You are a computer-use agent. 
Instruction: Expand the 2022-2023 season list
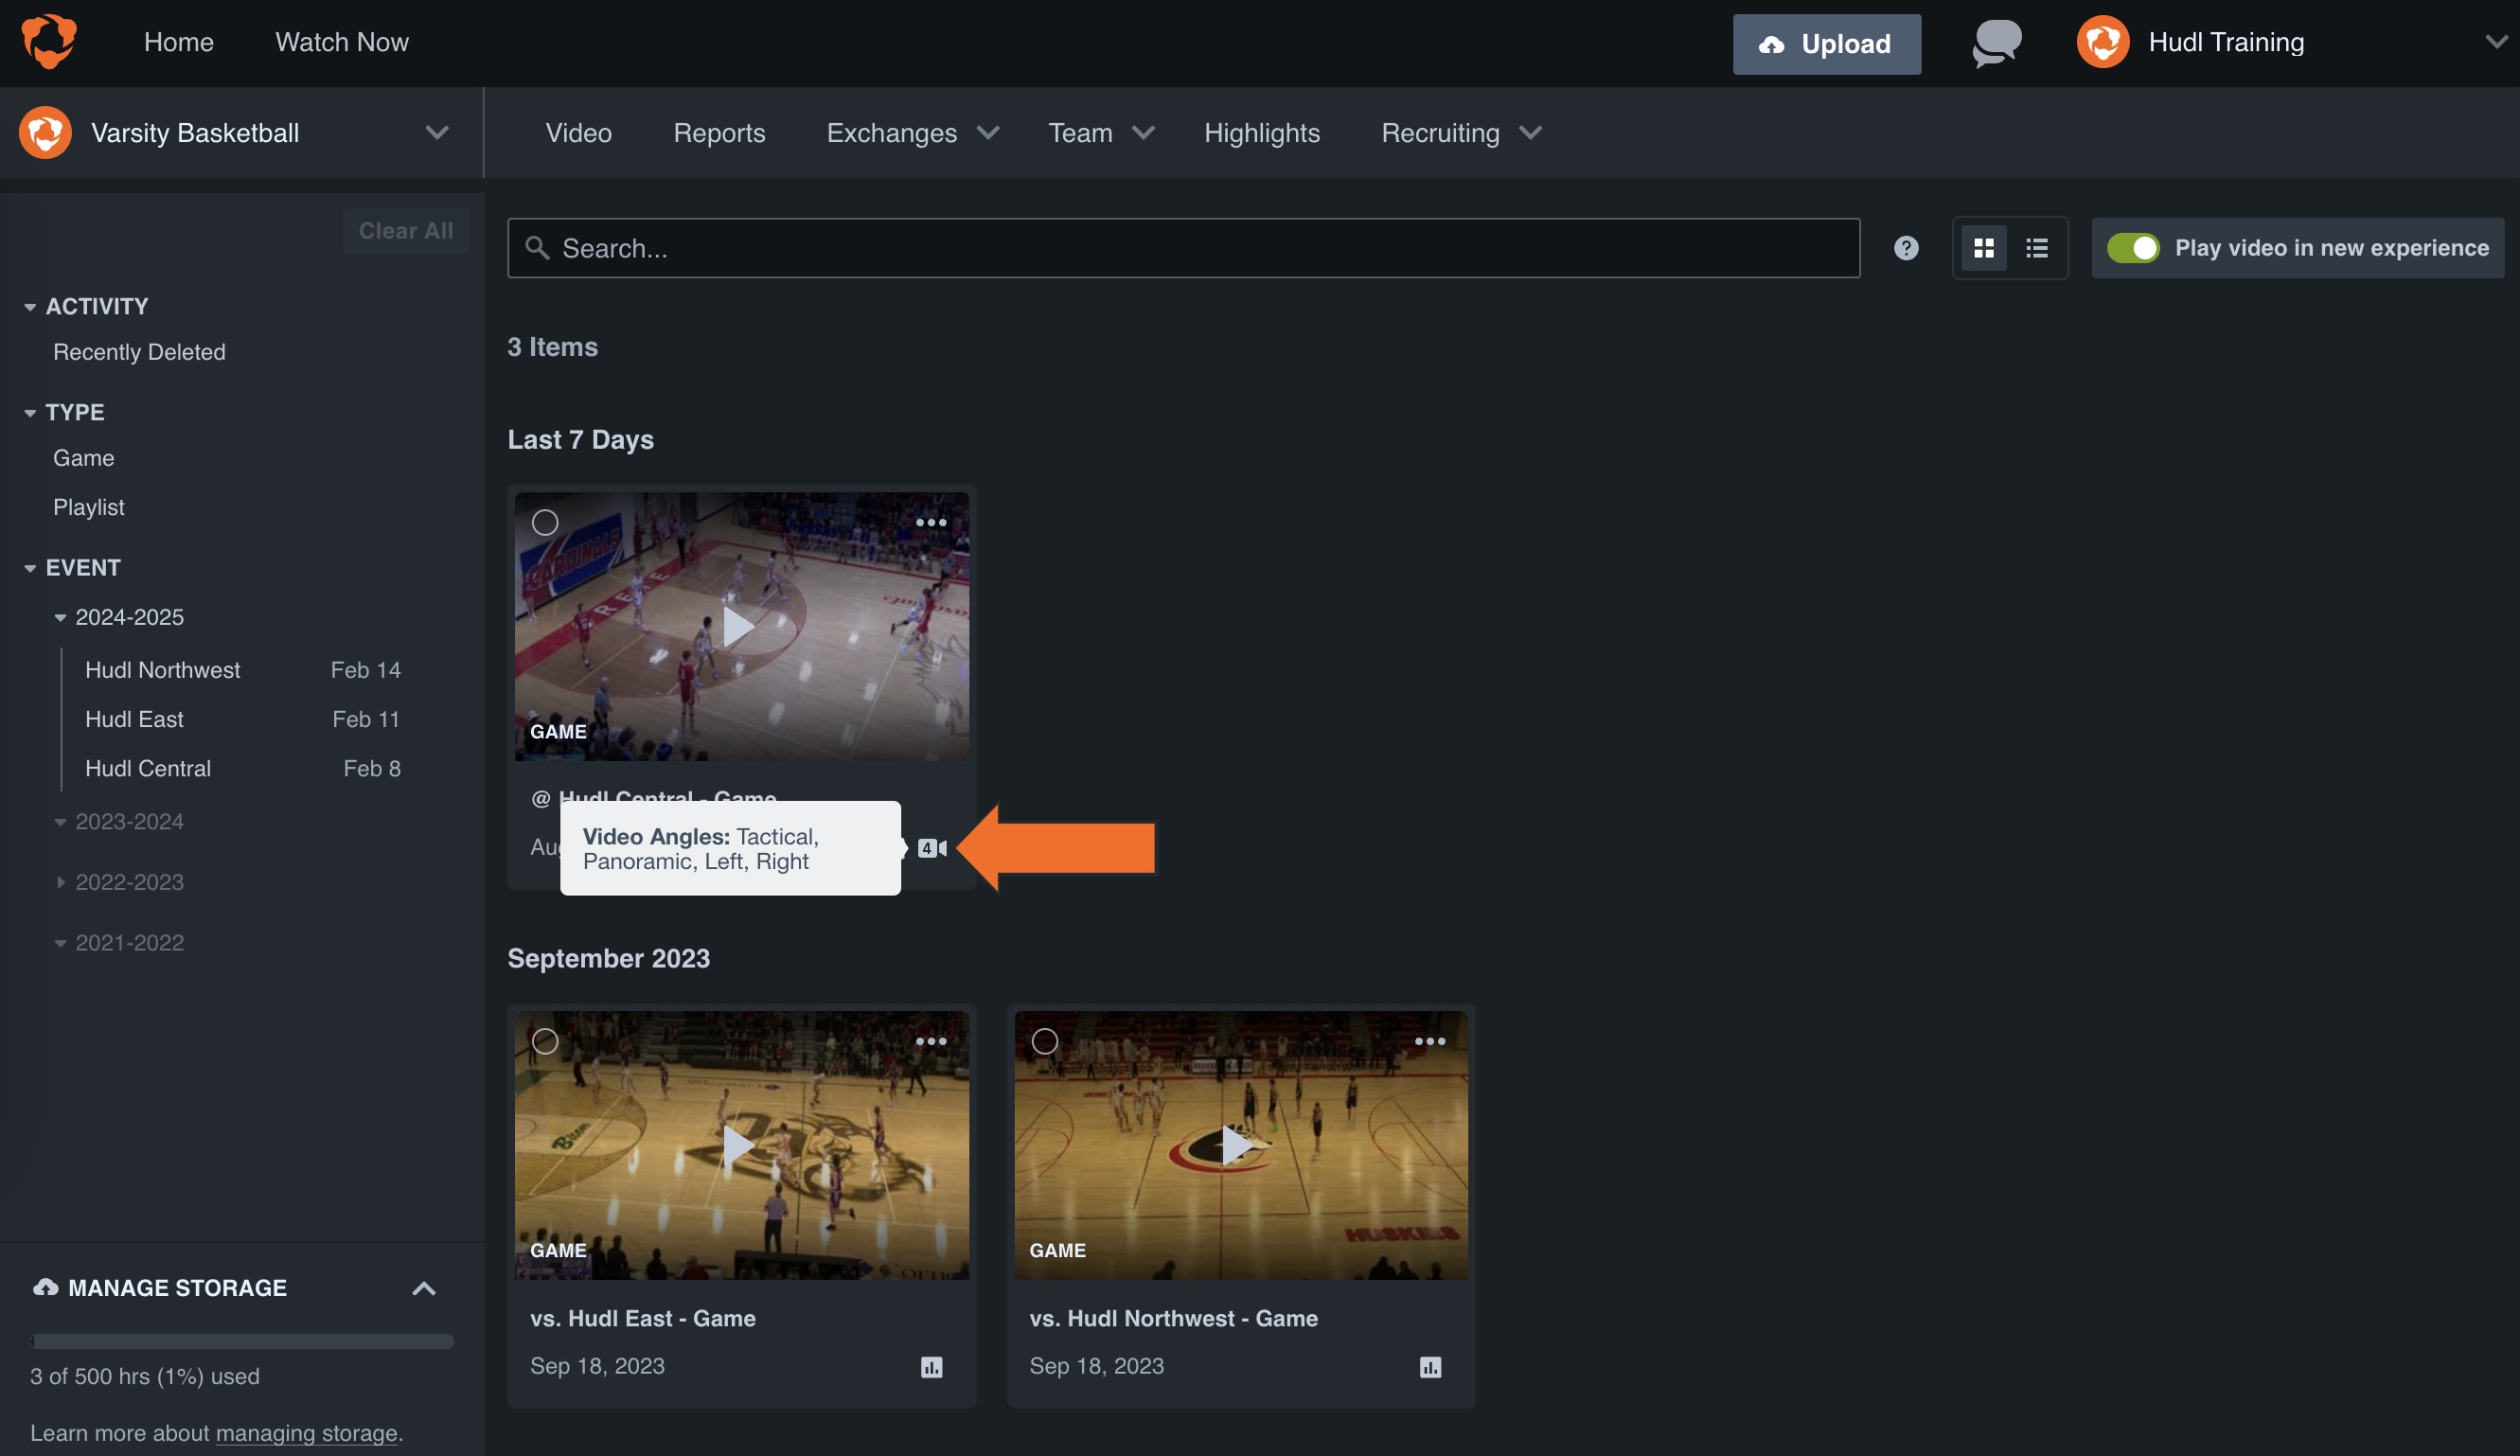point(60,882)
